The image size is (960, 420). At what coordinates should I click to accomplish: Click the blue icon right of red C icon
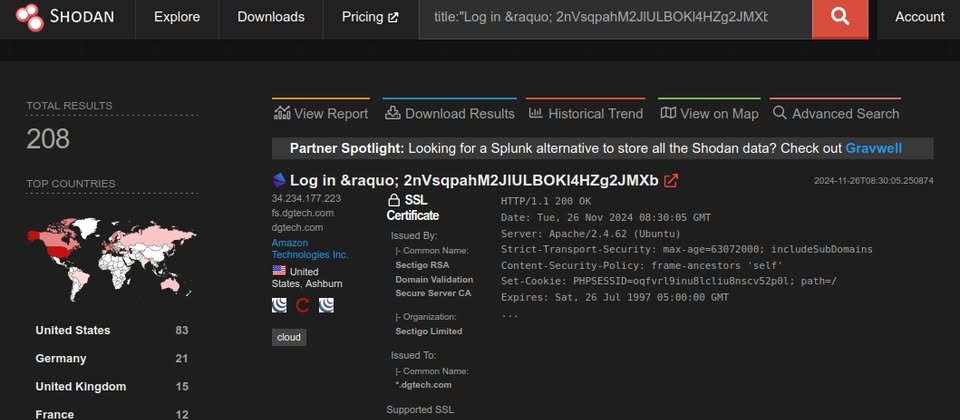(x=326, y=305)
